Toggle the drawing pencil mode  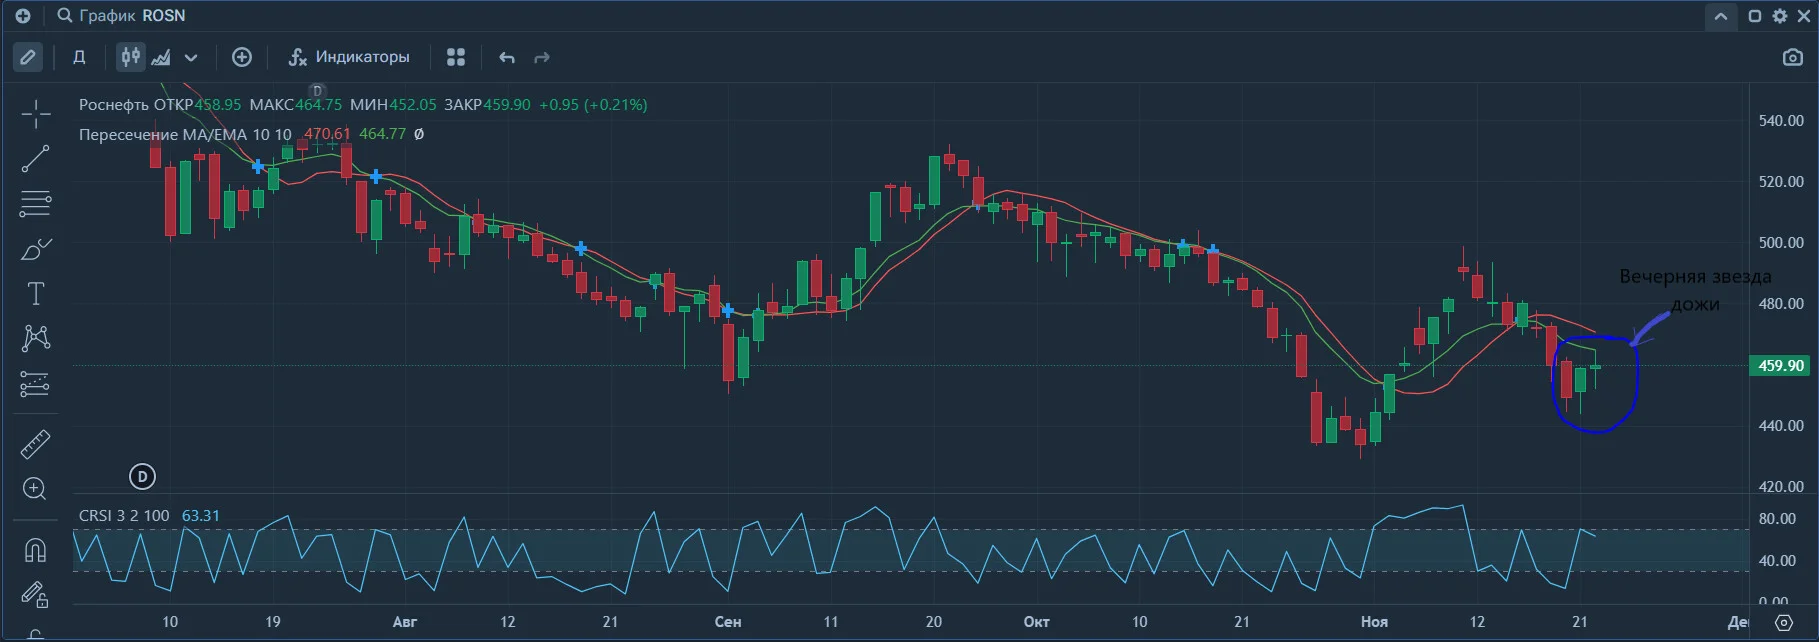(28, 57)
